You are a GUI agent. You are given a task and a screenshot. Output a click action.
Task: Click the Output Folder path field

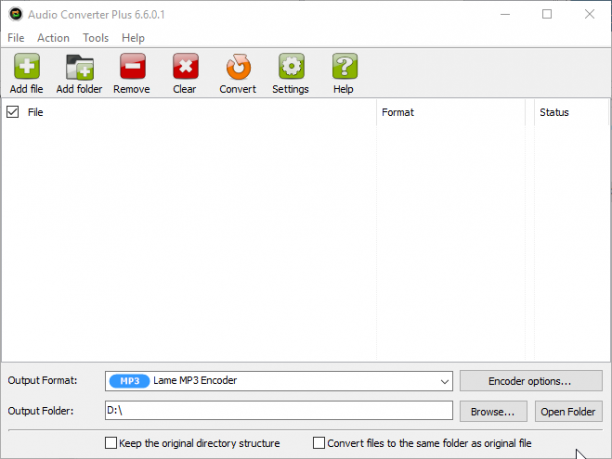tap(279, 411)
